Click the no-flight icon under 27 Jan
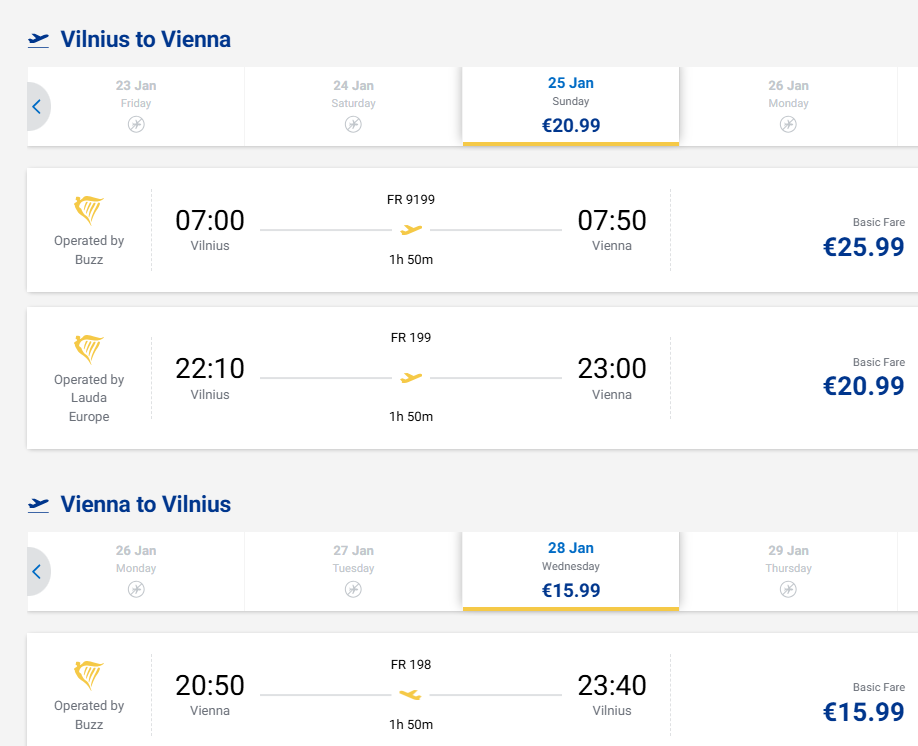 click(x=353, y=589)
